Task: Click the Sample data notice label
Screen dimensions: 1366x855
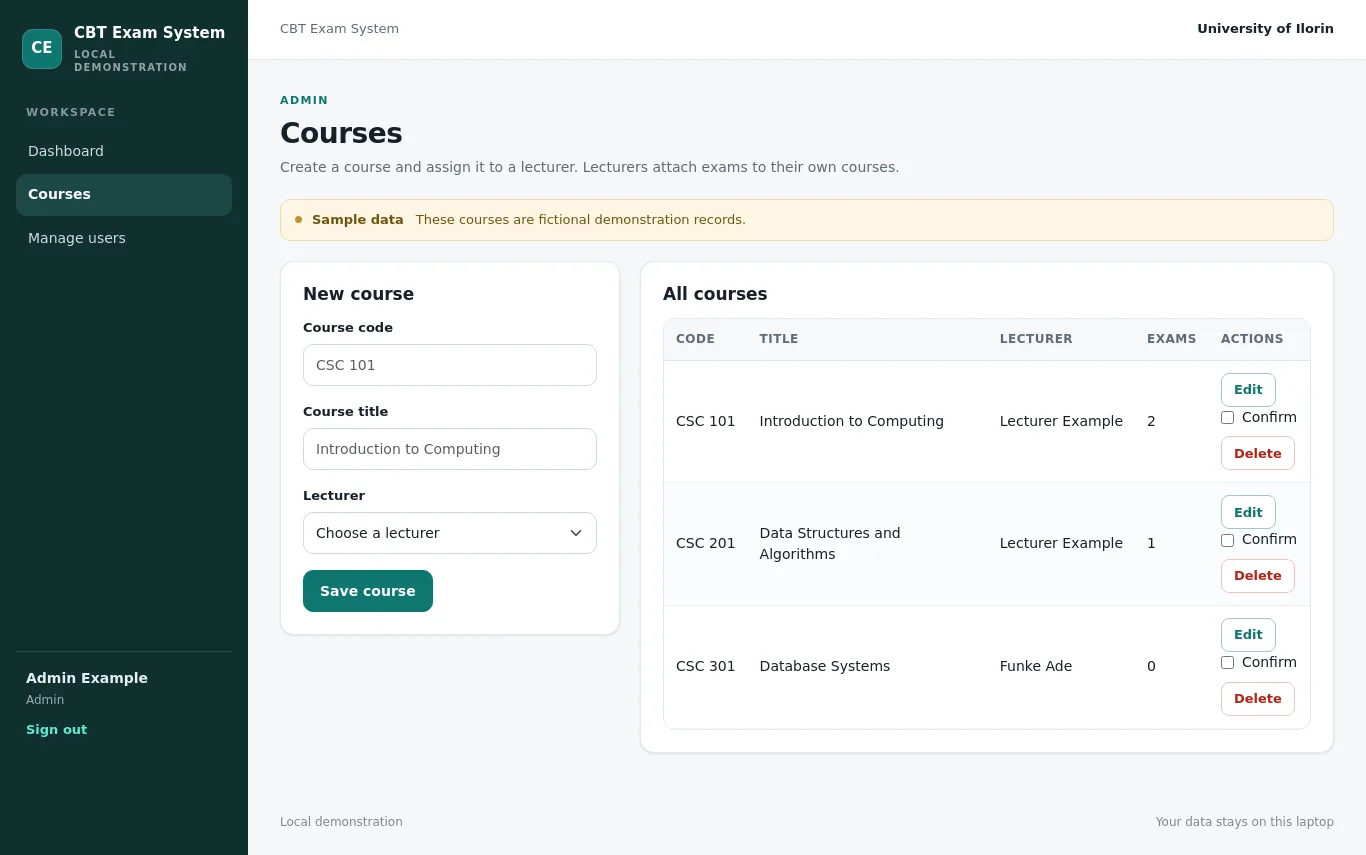Action: point(358,220)
